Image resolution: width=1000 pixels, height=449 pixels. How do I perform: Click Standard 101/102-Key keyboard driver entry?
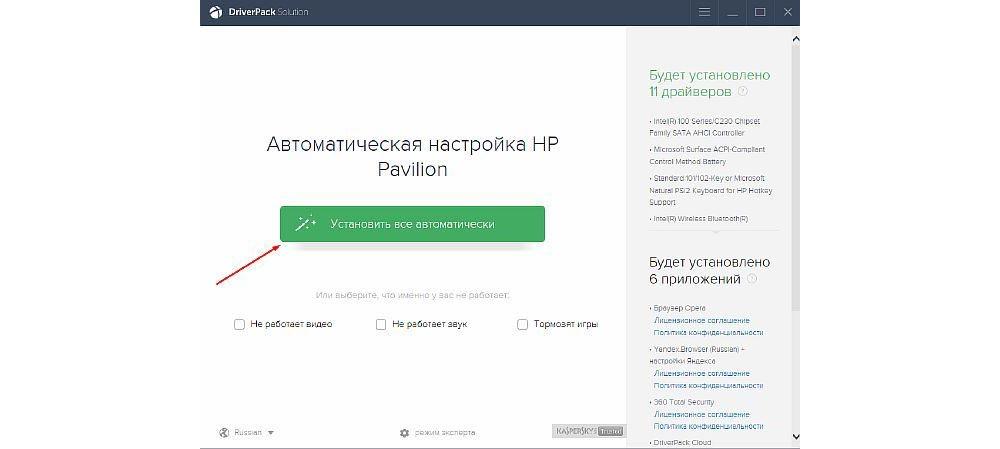click(x=711, y=190)
